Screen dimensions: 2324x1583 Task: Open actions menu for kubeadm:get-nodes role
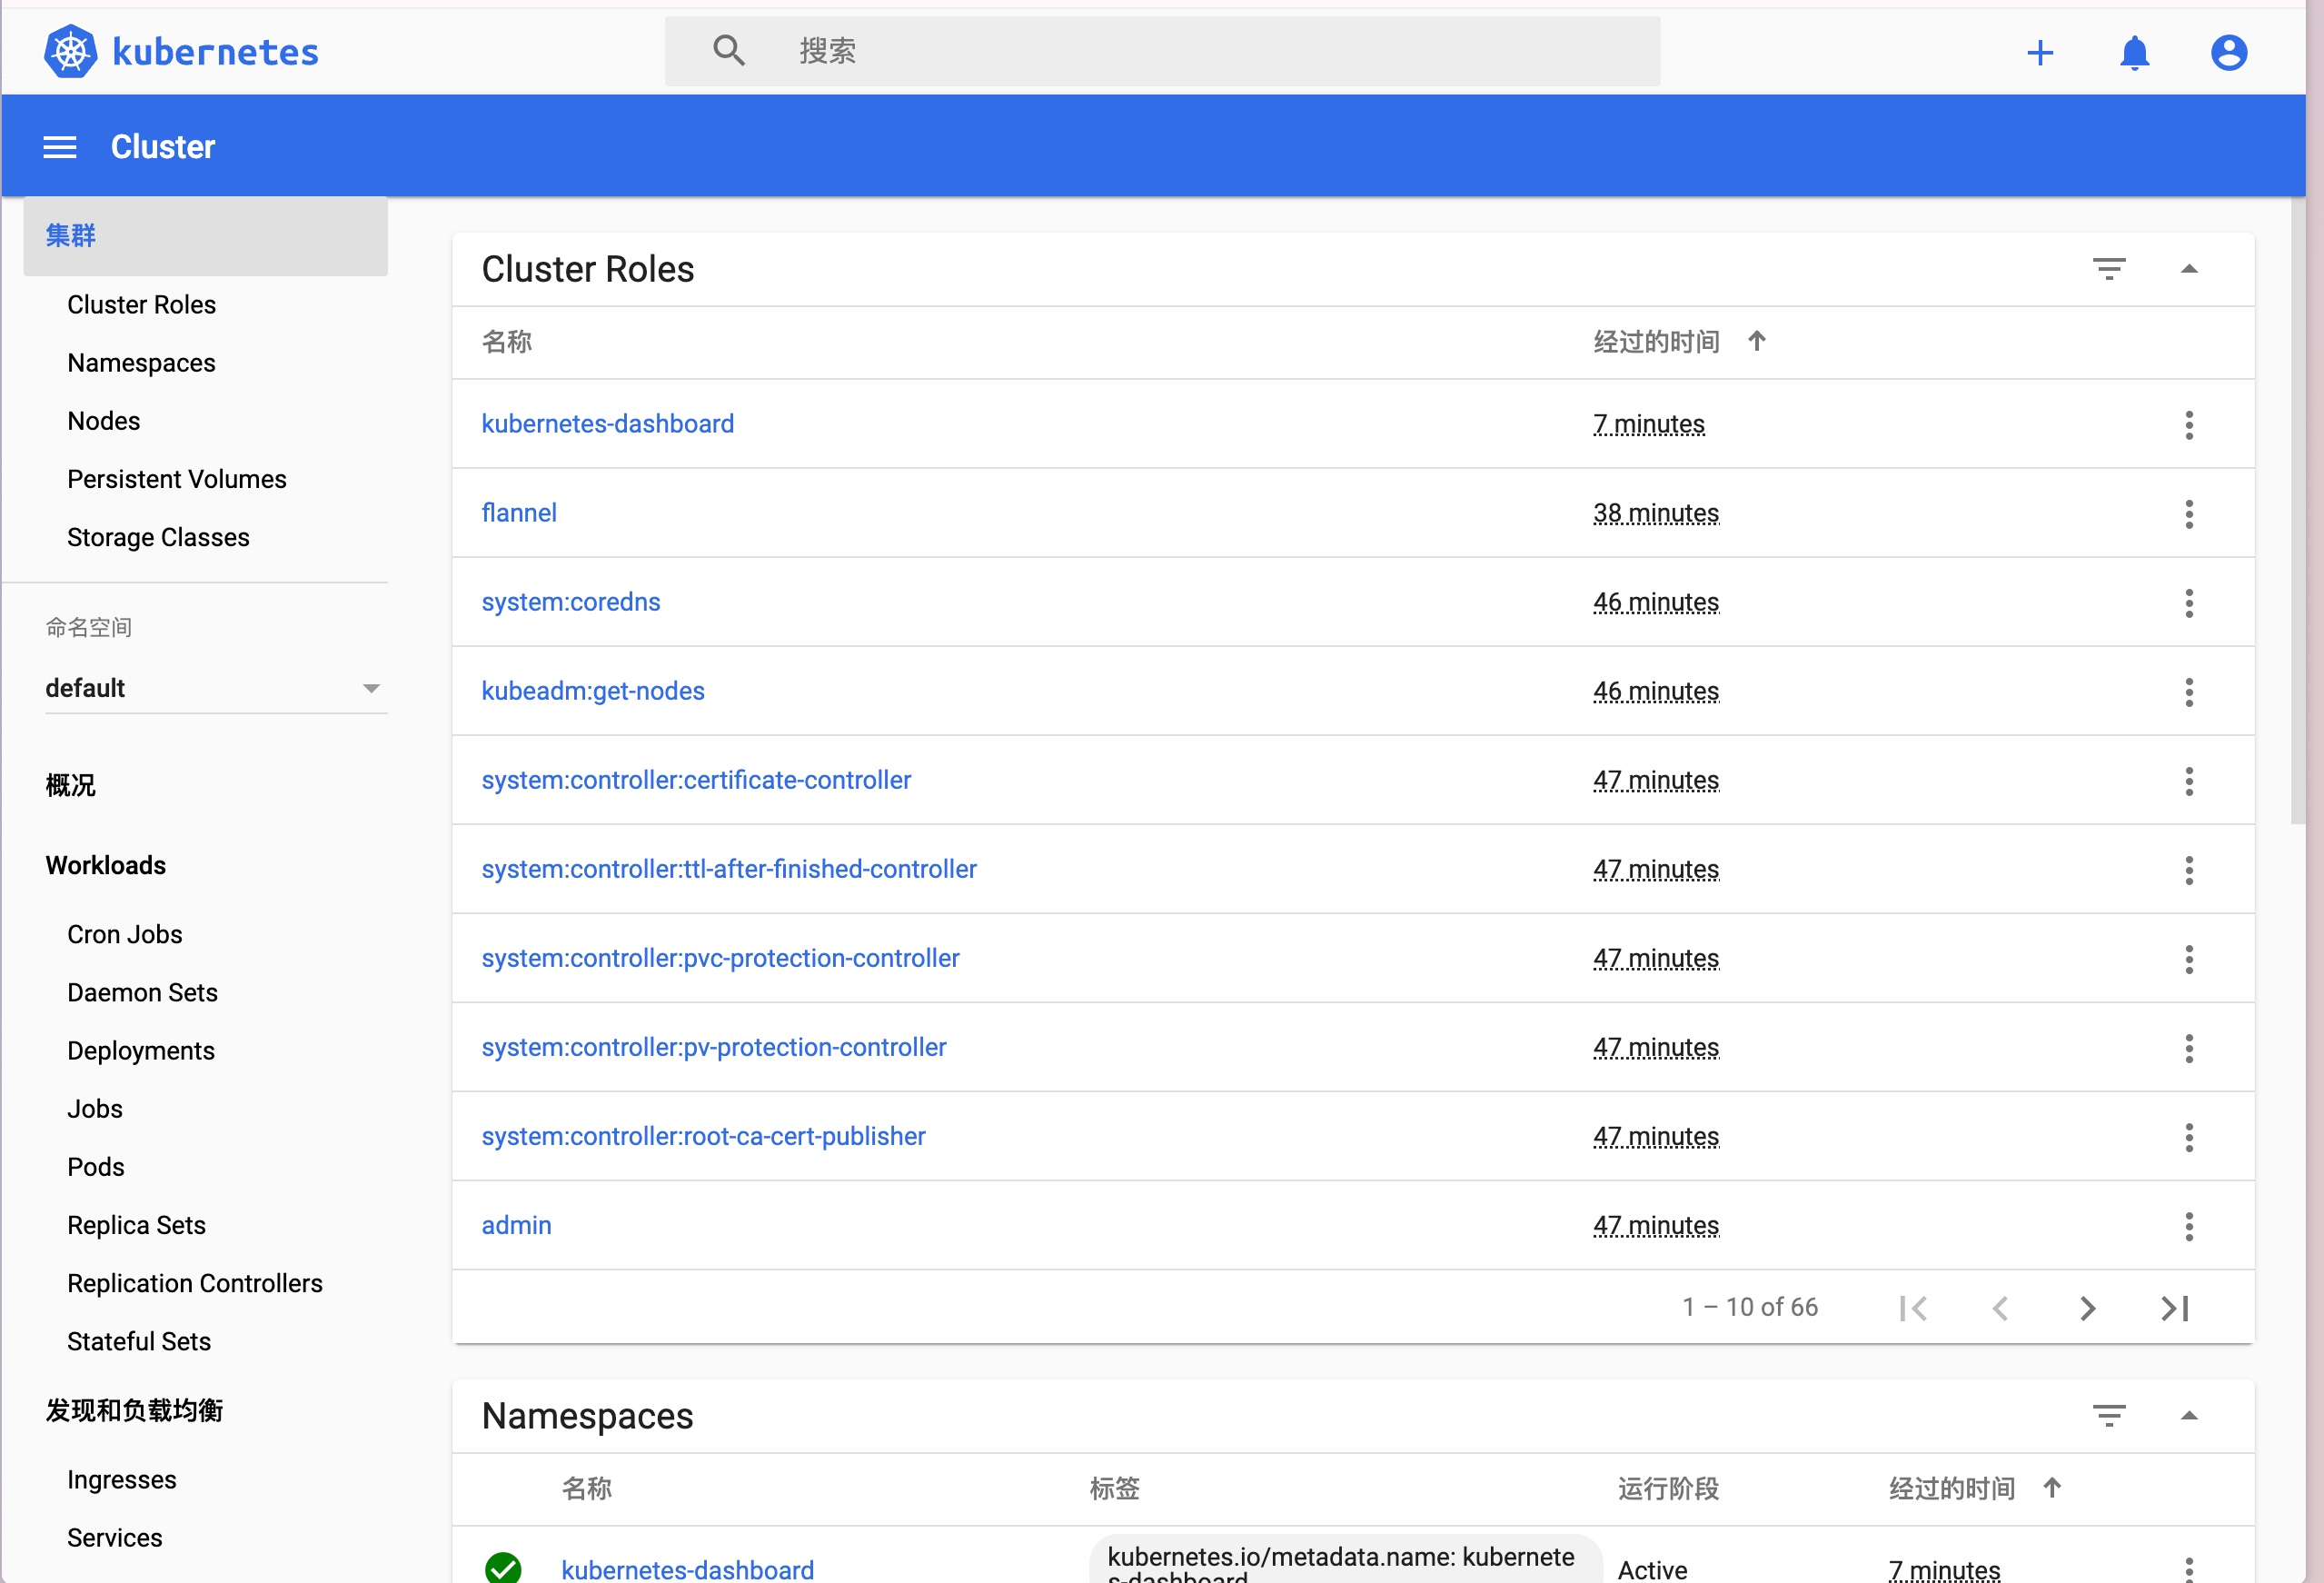click(x=2189, y=691)
